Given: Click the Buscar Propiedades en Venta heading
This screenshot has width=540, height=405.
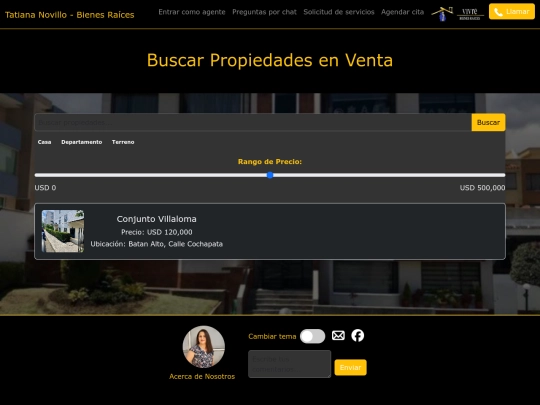Looking at the screenshot, I should 270,60.
